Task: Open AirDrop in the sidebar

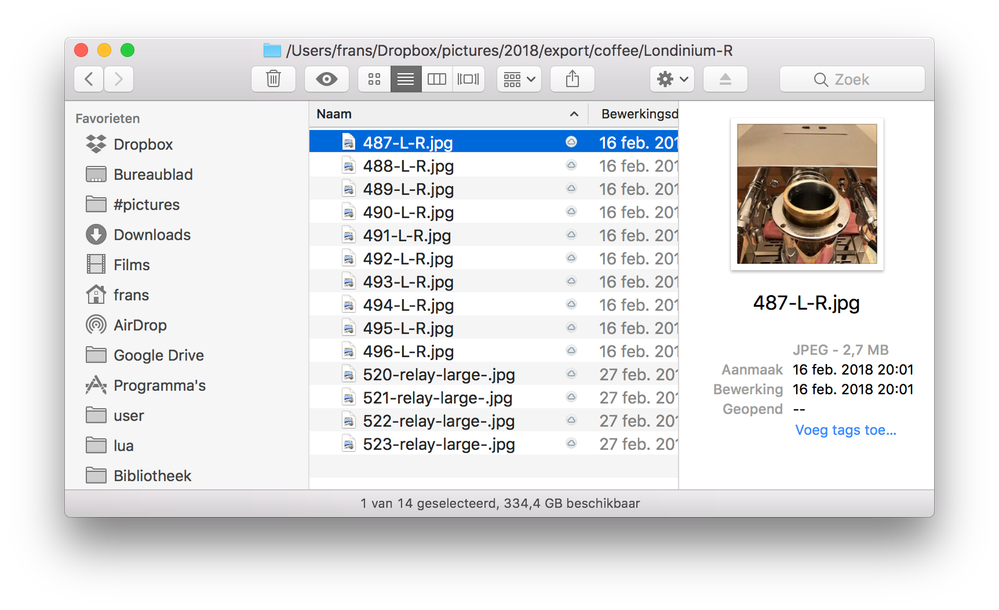Action: pyautogui.click(x=139, y=325)
